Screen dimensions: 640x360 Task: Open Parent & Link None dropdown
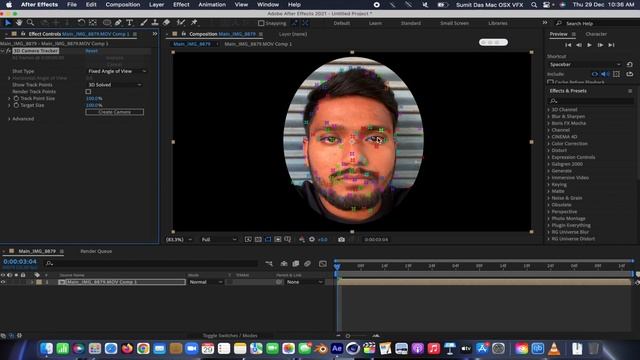[x=304, y=282]
